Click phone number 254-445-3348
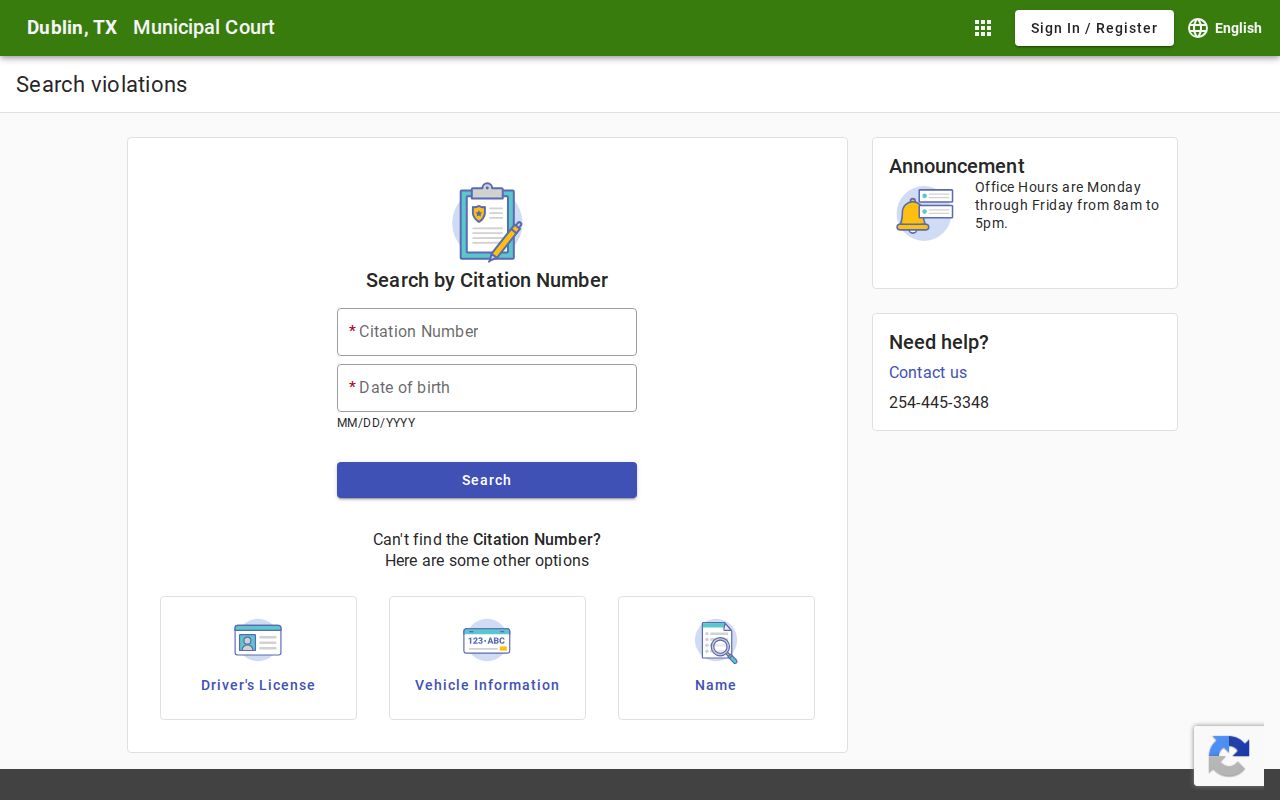This screenshot has width=1280, height=800. (939, 402)
